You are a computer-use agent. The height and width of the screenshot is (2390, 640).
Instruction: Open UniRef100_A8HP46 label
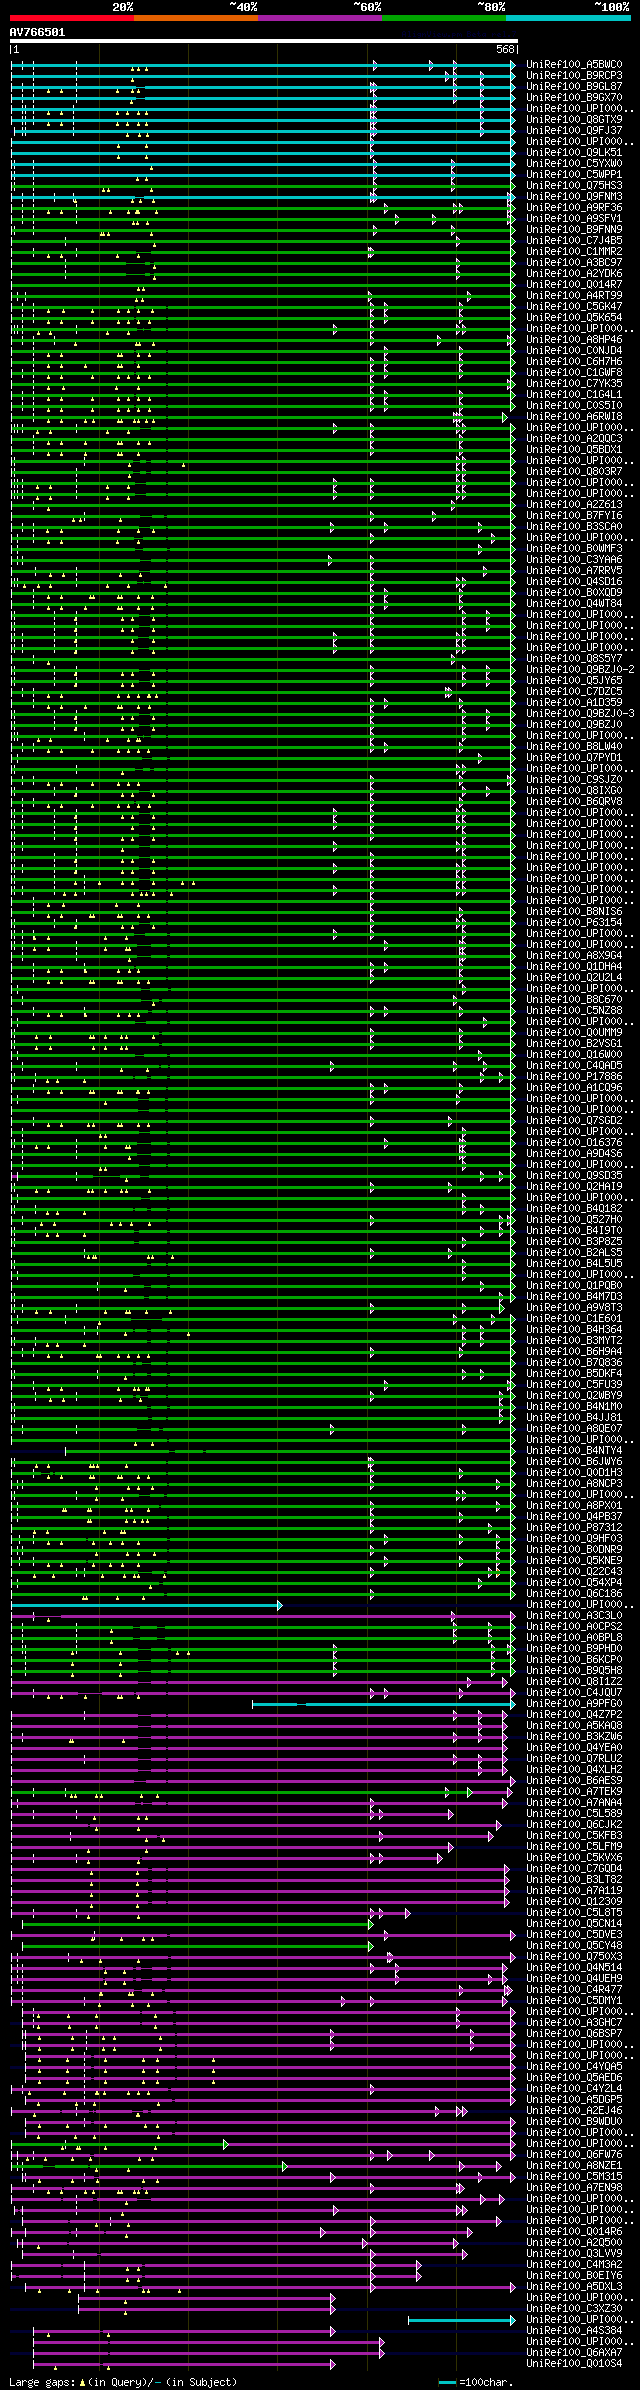[574, 340]
